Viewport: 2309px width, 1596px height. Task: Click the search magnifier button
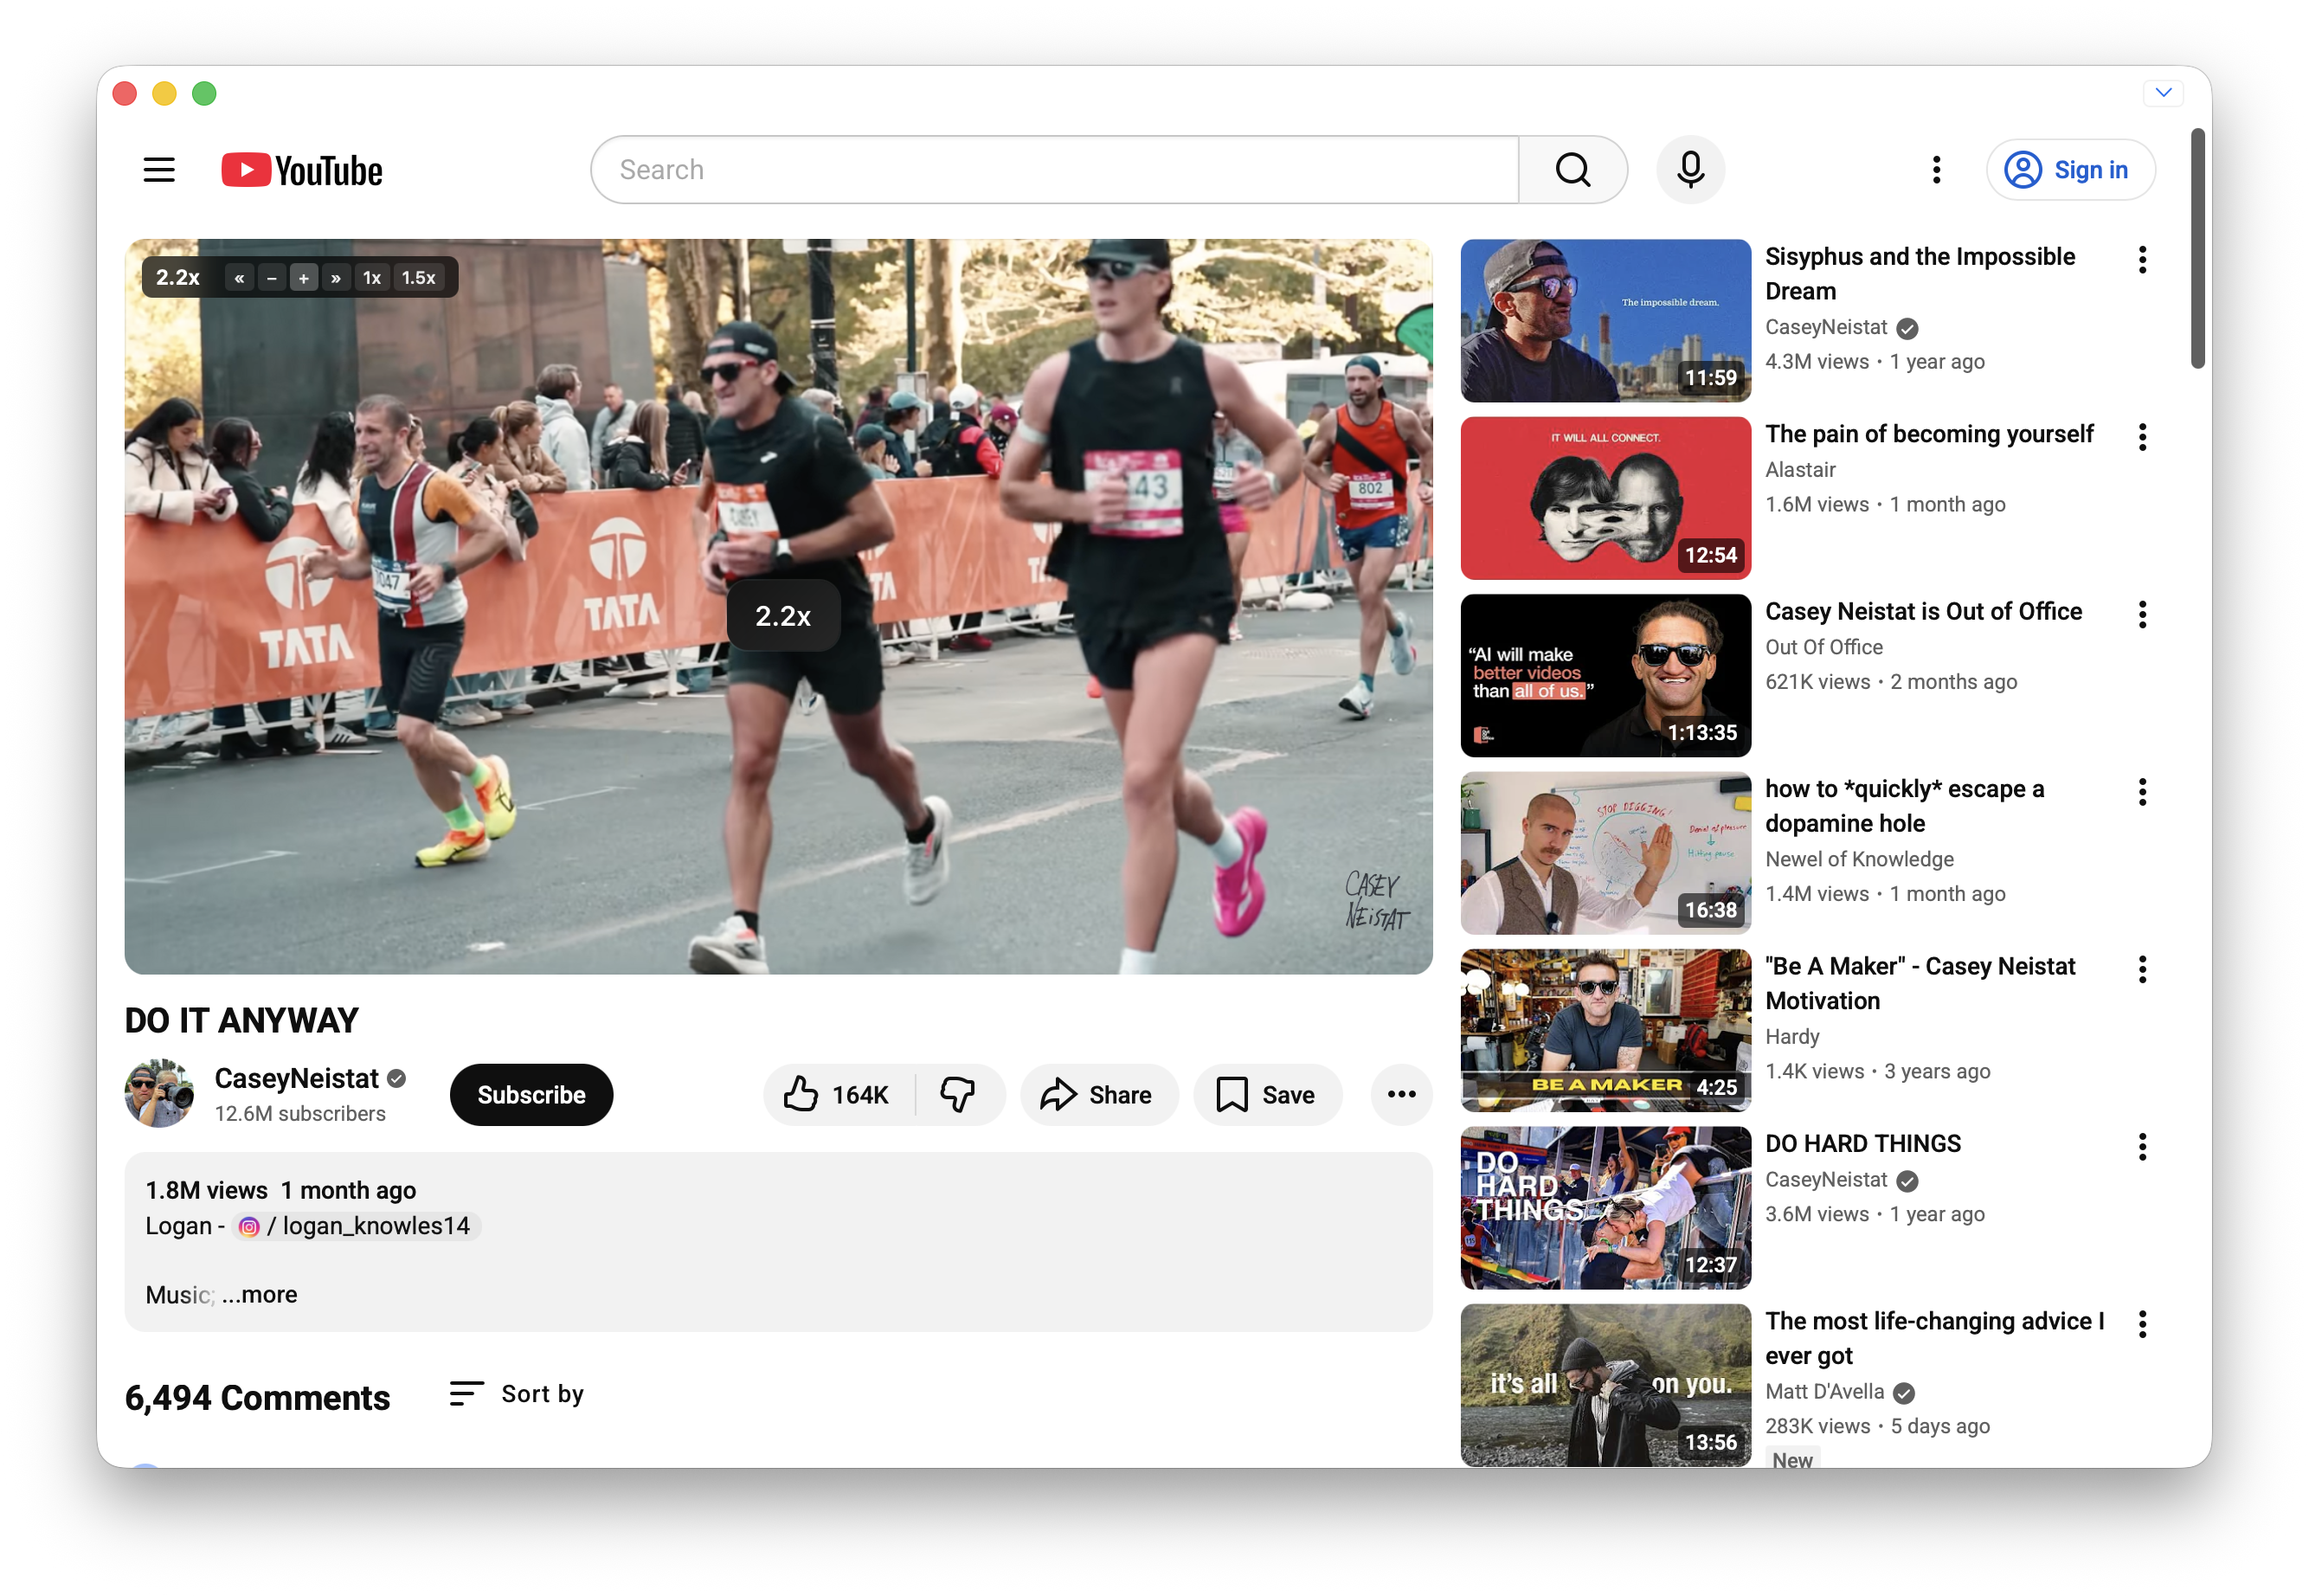(1572, 170)
